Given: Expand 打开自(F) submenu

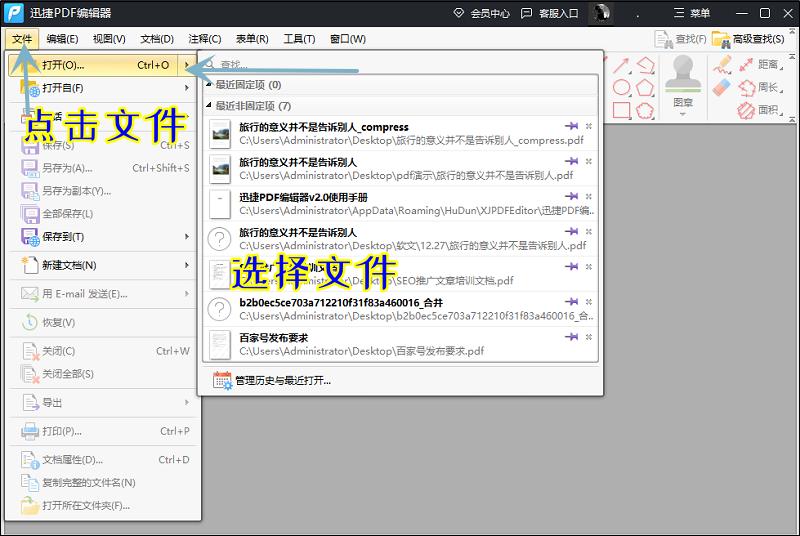Looking at the screenshot, I should (x=101, y=88).
